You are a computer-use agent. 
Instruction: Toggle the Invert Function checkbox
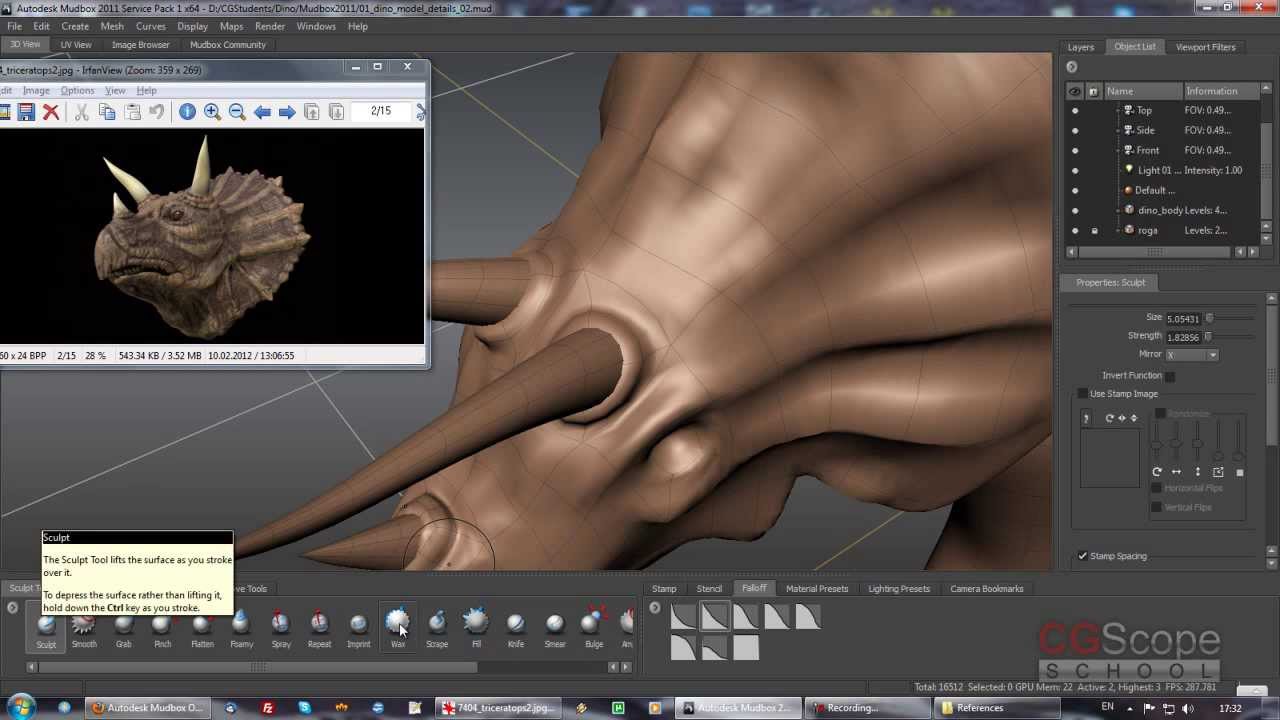tap(1170, 376)
